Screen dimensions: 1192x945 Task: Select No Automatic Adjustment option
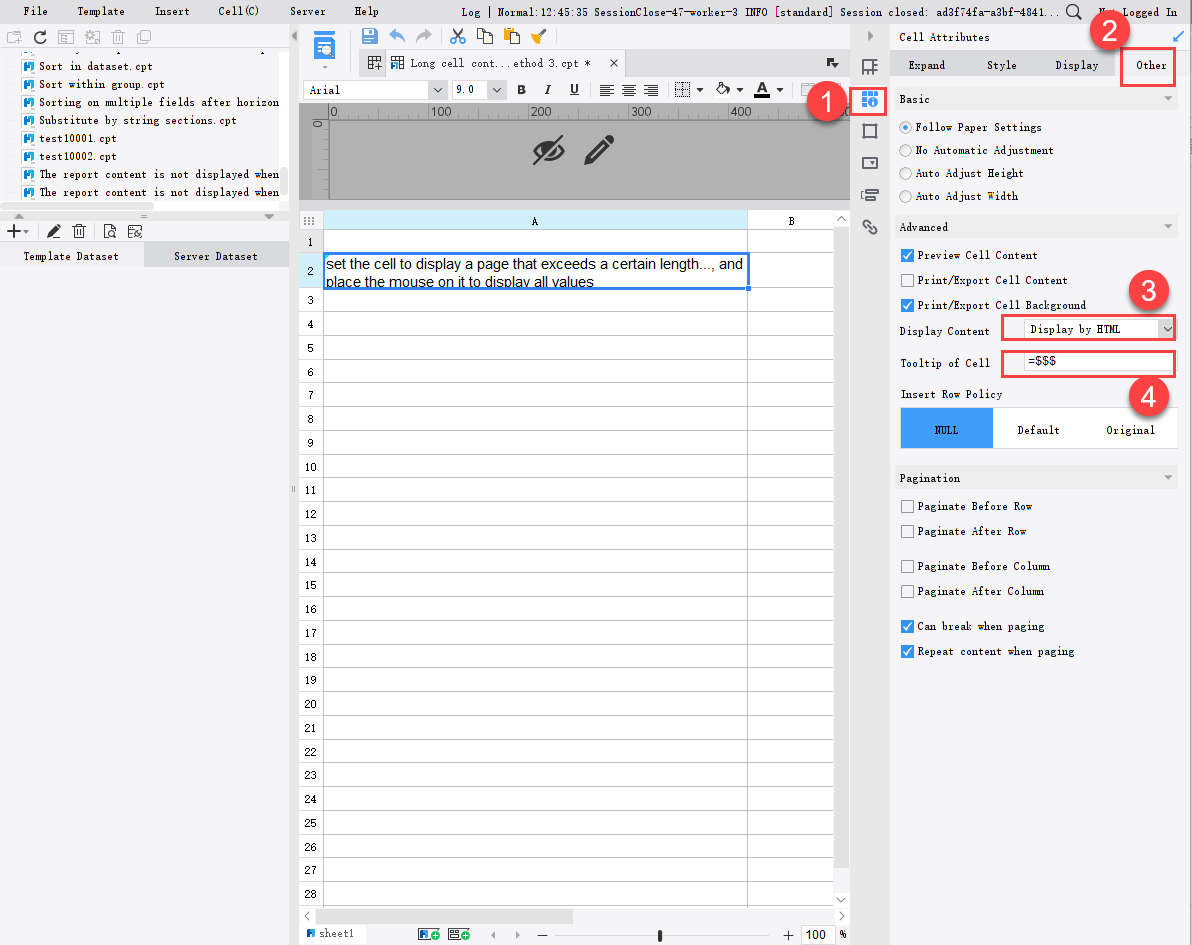(905, 151)
